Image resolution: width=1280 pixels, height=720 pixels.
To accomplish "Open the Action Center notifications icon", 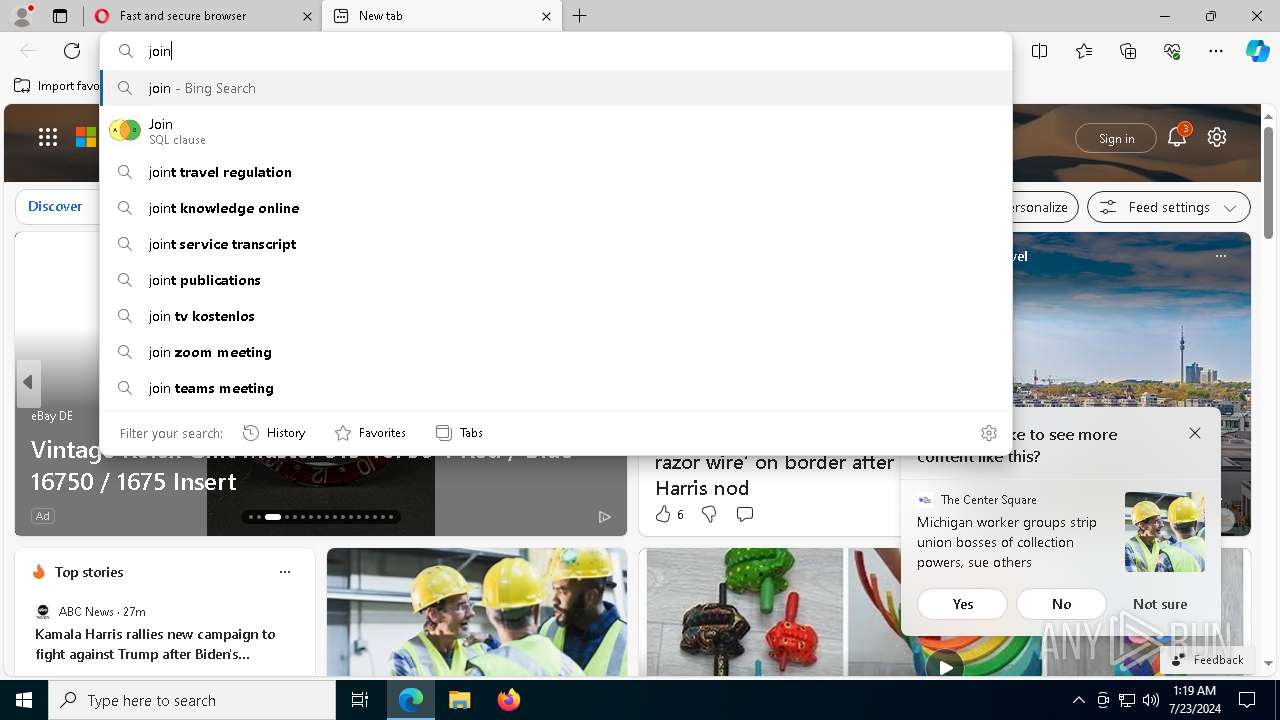I will [x=1247, y=700].
